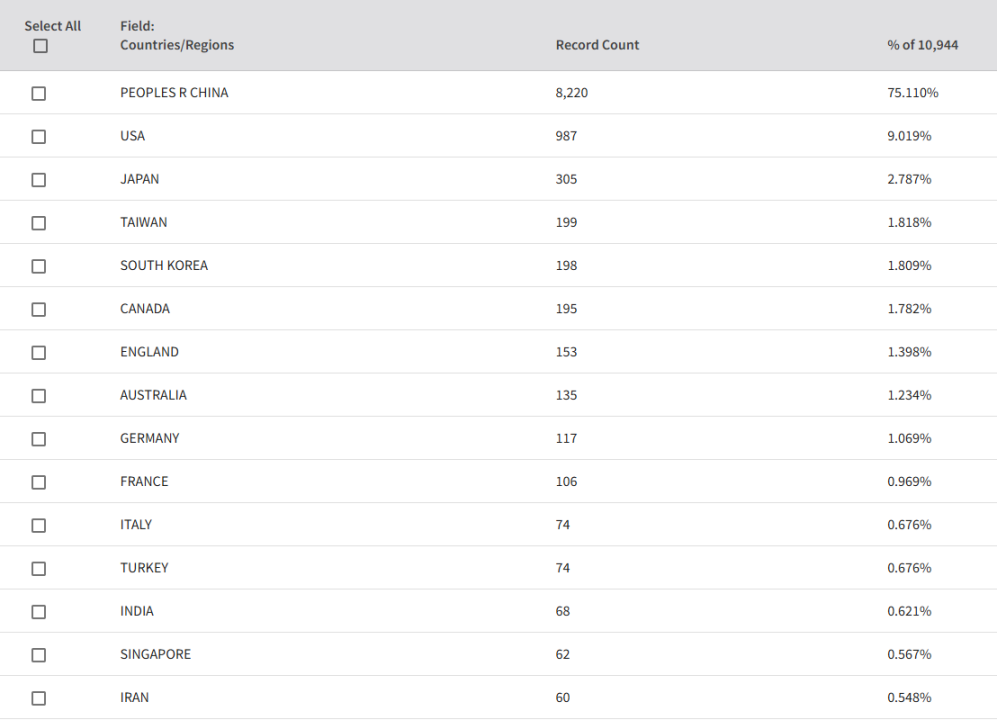Check the PEOPLES R CHINA row checkbox

coord(39,93)
